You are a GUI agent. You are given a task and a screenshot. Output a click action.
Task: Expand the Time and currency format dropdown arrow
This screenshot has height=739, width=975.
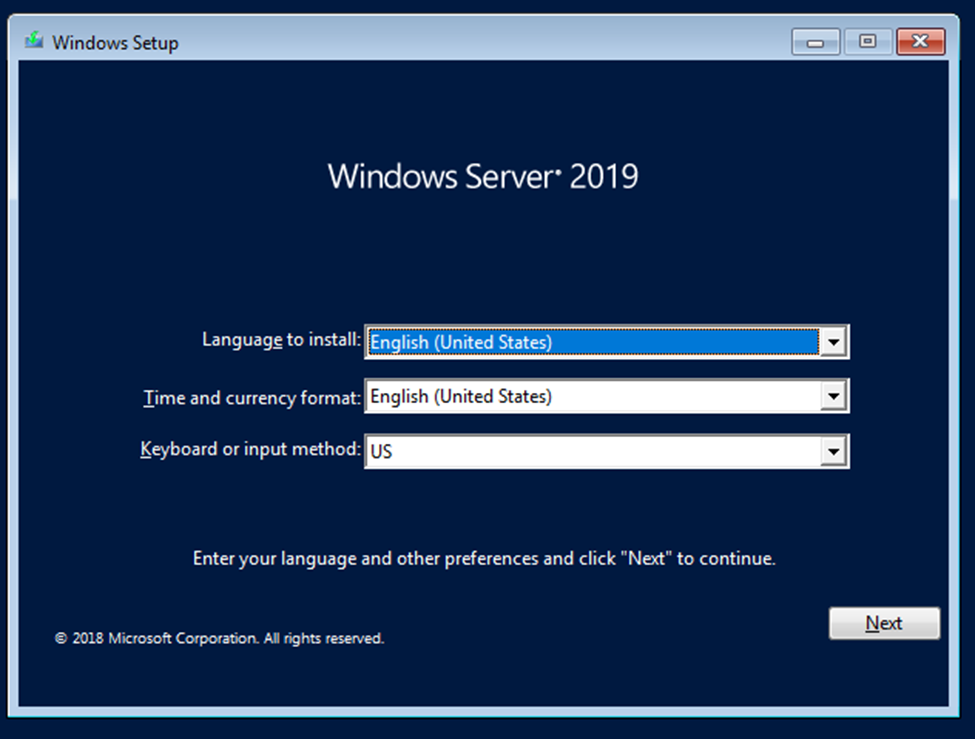[x=833, y=396]
